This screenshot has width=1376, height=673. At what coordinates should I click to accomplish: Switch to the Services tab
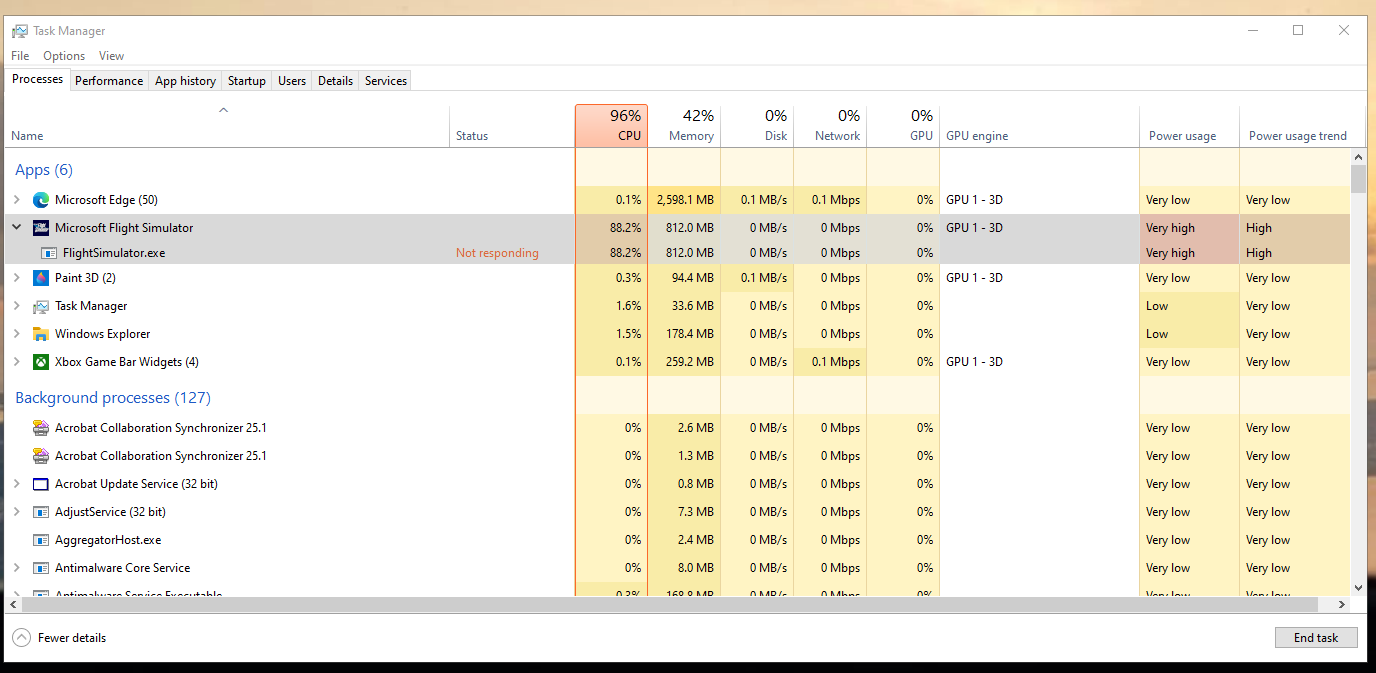[x=385, y=80]
